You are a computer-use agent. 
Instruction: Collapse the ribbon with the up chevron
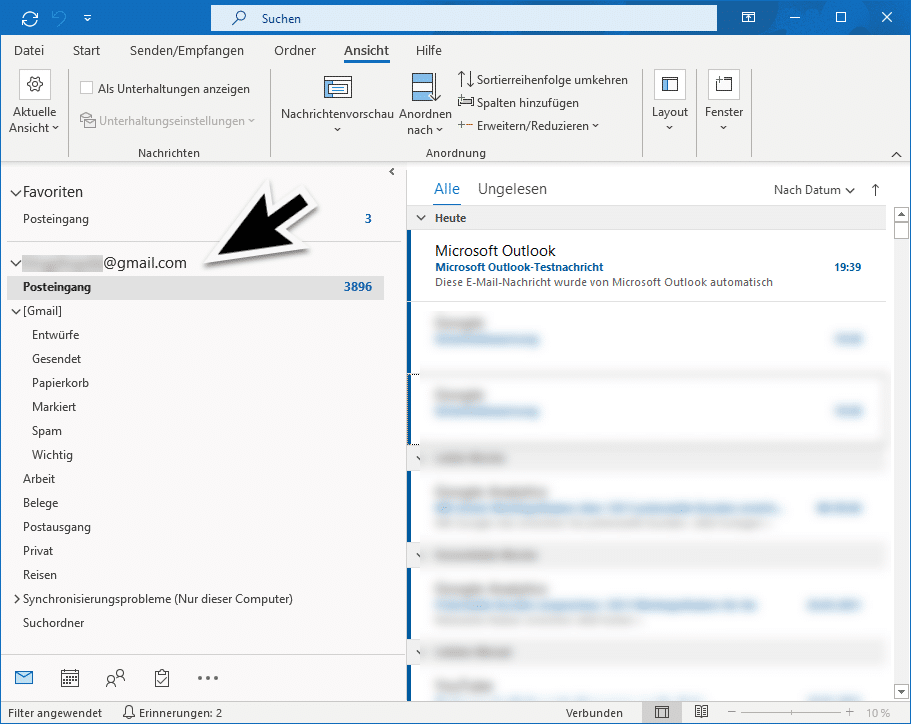896,154
